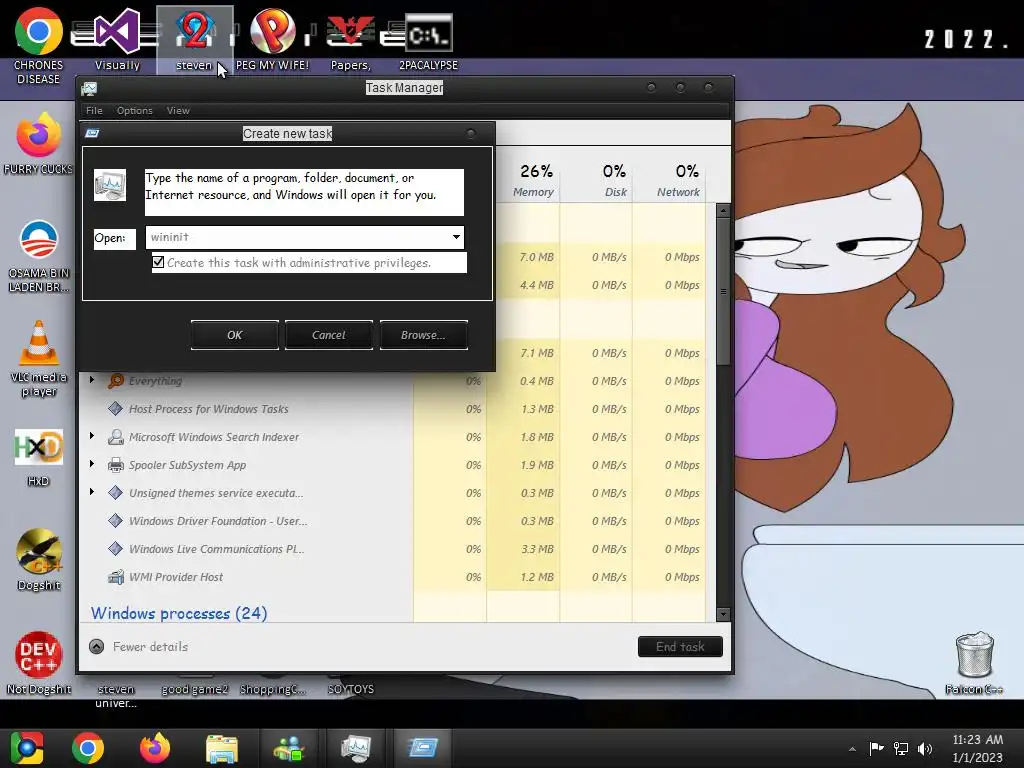Viewport: 1024px width, 768px height.
Task: Open File Explorer from the taskbar
Action: 221,748
